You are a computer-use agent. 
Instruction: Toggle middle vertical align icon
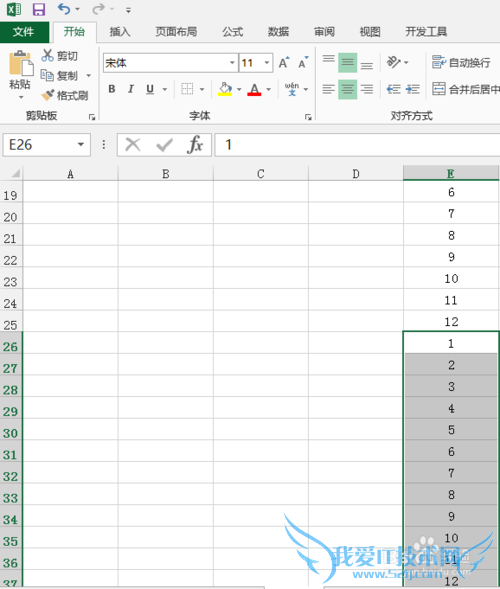pos(347,62)
